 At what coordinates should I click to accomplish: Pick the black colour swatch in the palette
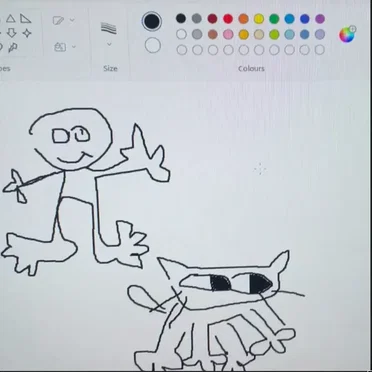coord(181,18)
